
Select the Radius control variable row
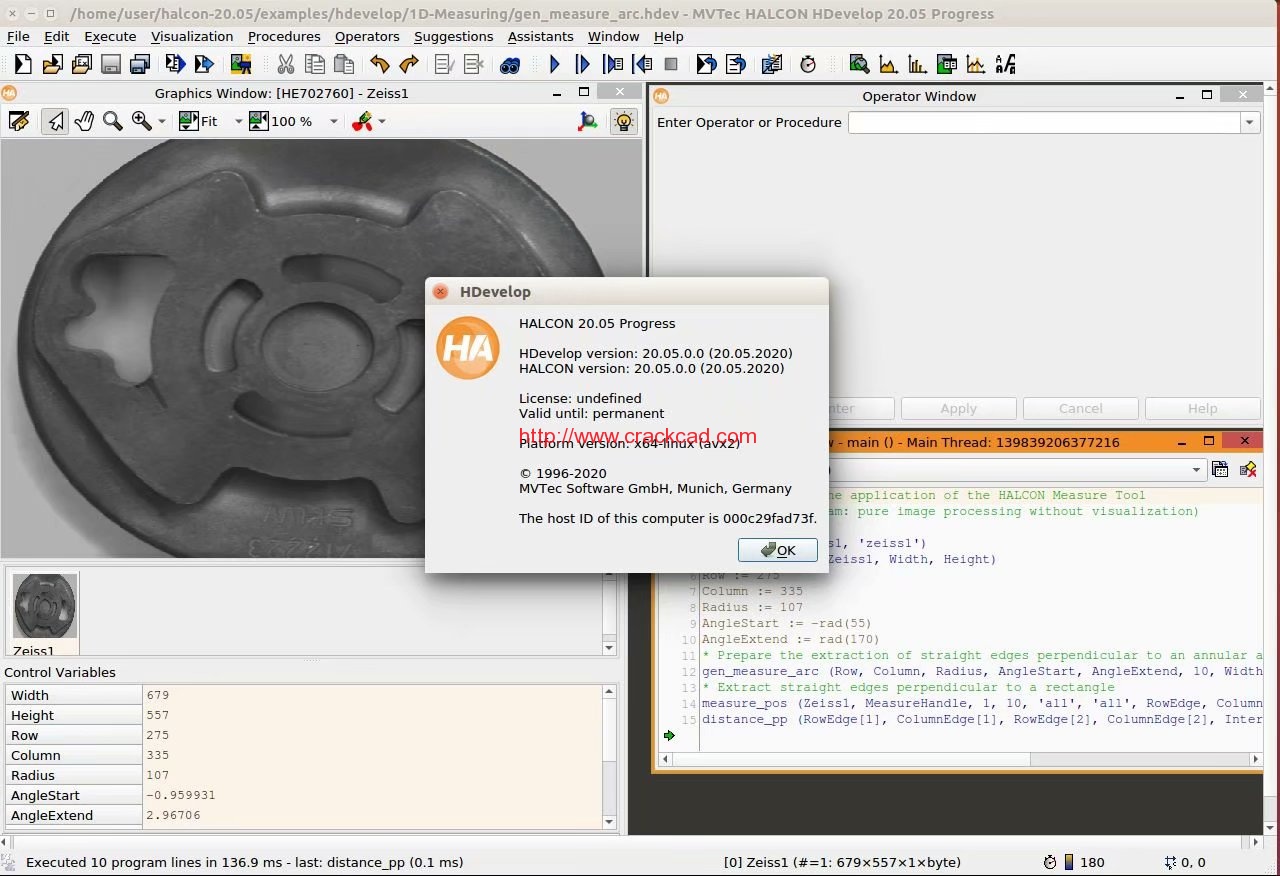pos(304,775)
